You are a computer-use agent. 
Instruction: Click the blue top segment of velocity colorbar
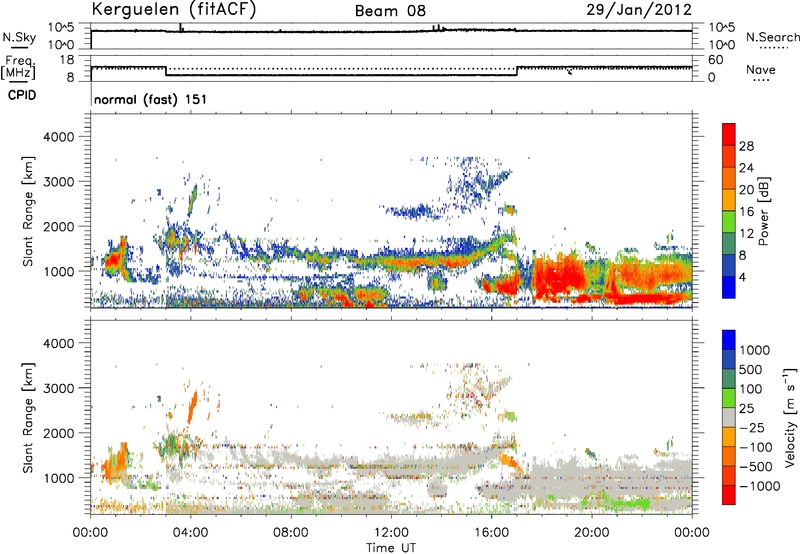(729, 340)
